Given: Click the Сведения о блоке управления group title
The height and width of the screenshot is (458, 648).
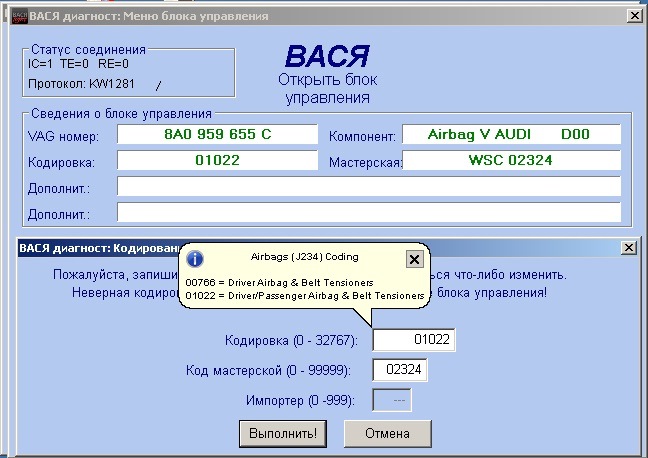Looking at the screenshot, I should coord(122,114).
